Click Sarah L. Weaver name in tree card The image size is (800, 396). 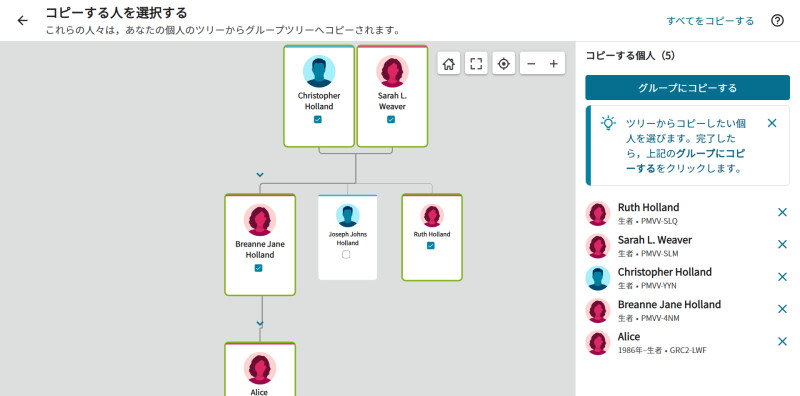tap(392, 101)
